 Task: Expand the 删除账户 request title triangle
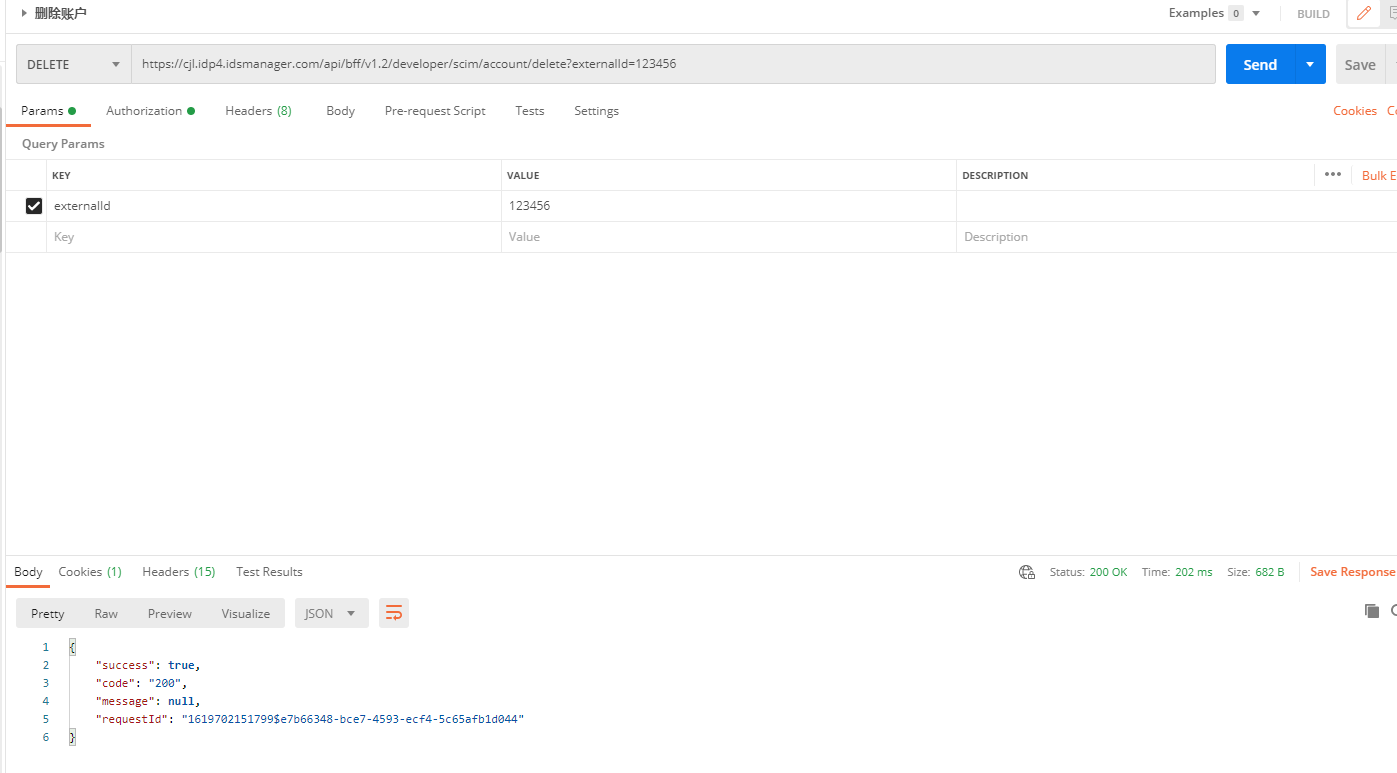(x=24, y=13)
